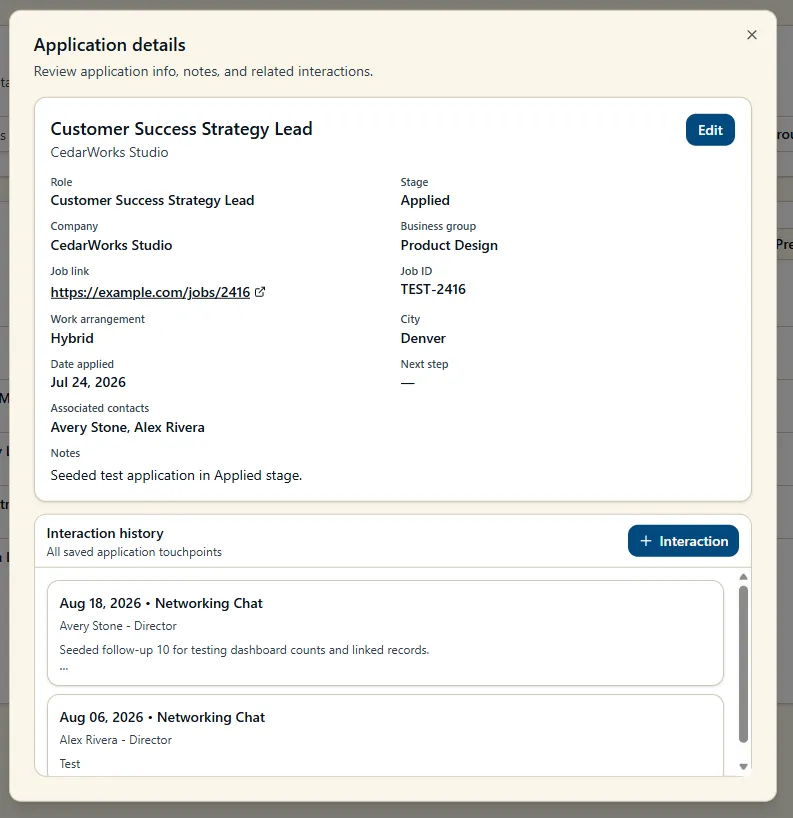The image size is (793, 818).
Task: Click the Role value 'Customer Success Strategy Lead'
Action: point(152,201)
